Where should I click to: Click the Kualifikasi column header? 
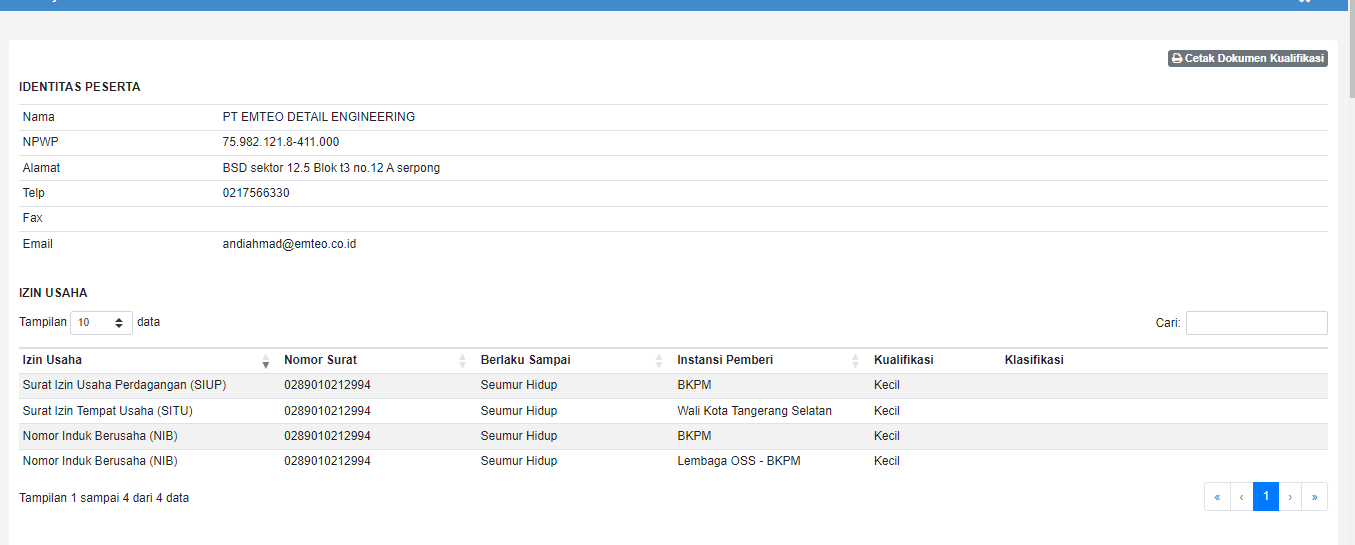pos(903,360)
